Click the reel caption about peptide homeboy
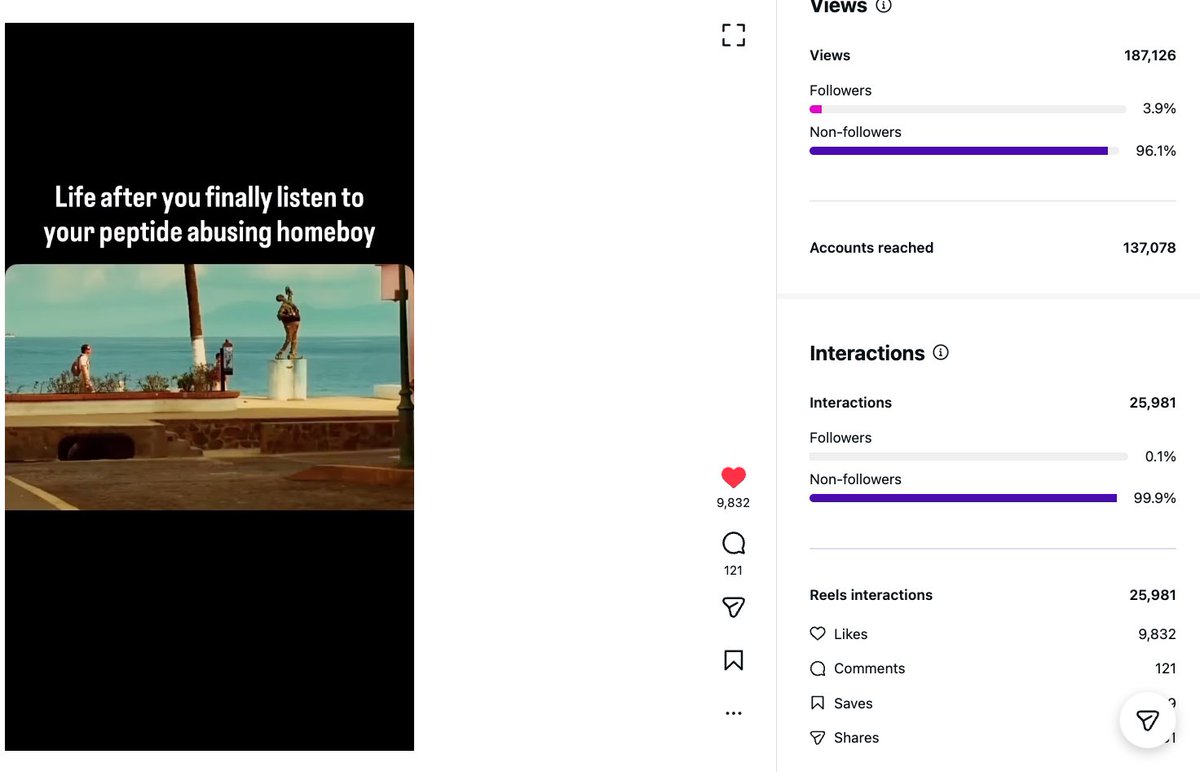This screenshot has width=1200, height=772. 209,215
